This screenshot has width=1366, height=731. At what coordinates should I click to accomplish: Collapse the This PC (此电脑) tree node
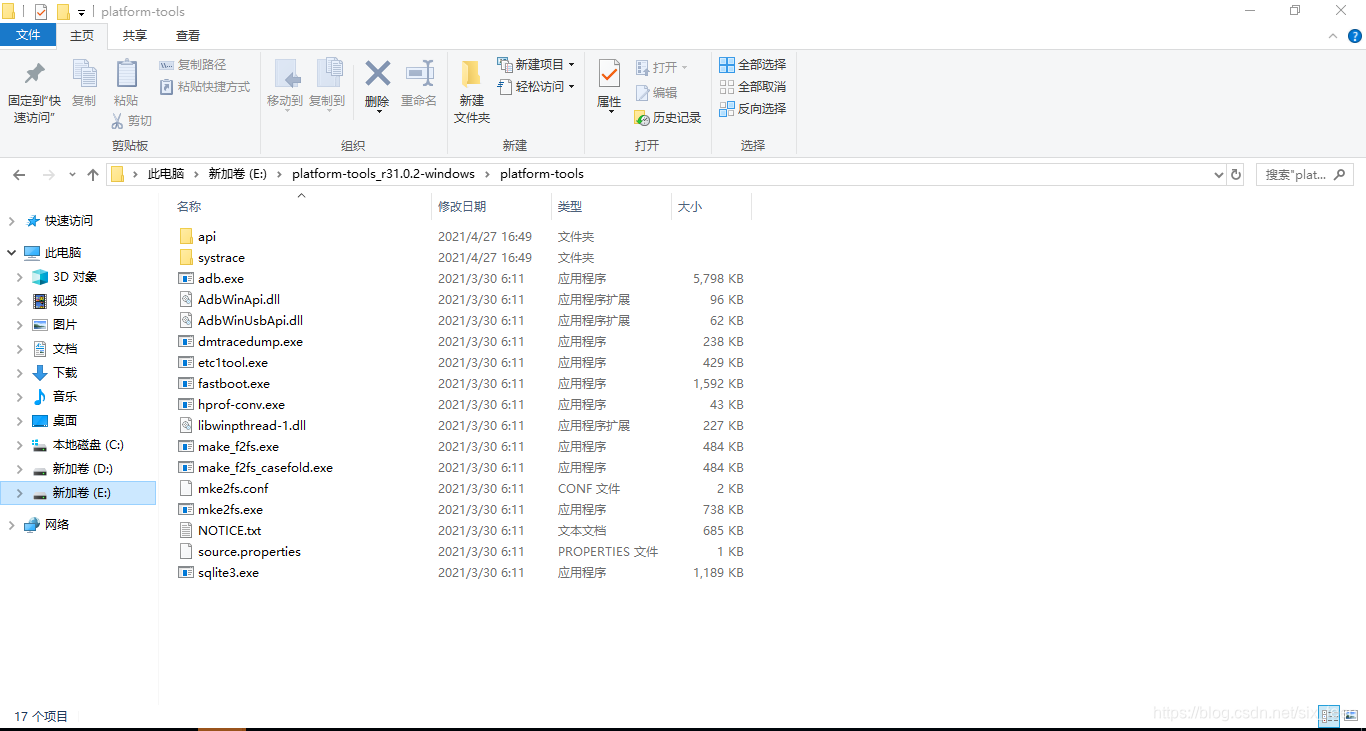tap(11, 253)
